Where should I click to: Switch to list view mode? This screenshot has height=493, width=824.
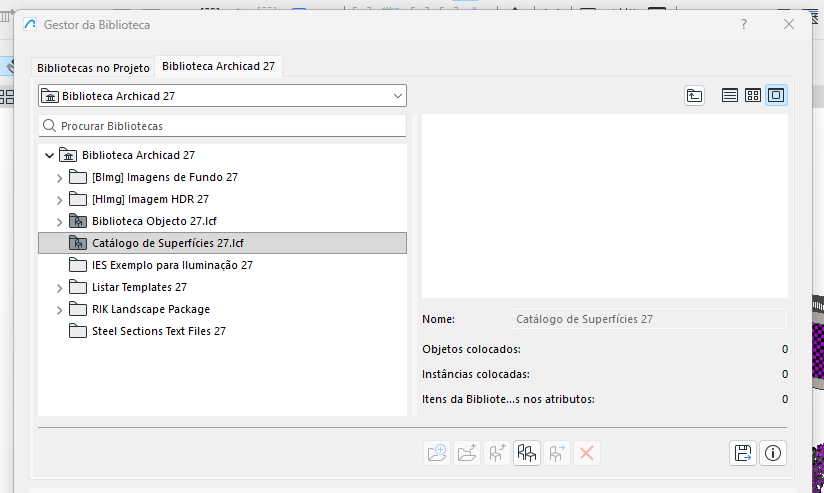[x=729, y=95]
